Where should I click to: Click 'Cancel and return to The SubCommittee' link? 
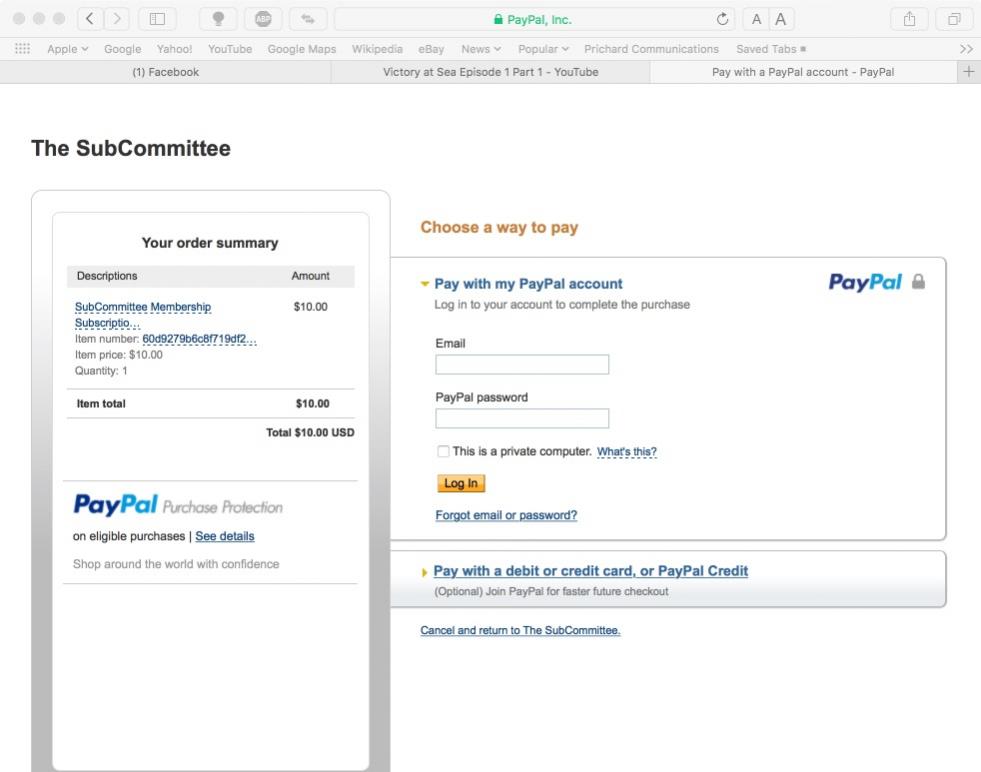520,631
